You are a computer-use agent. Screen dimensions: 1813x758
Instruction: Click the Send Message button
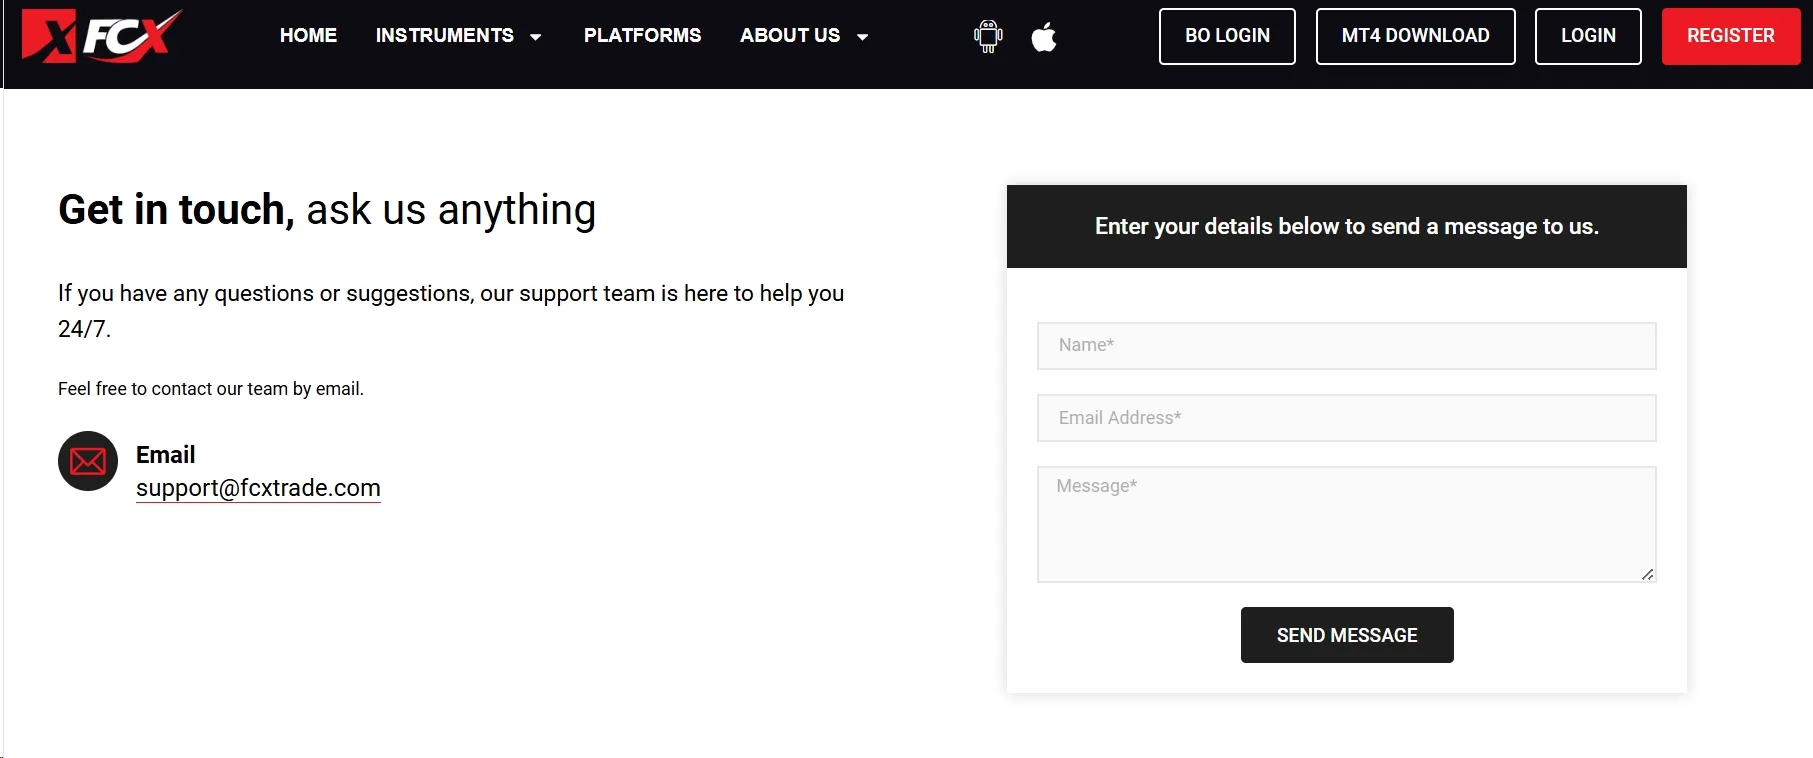1347,635
